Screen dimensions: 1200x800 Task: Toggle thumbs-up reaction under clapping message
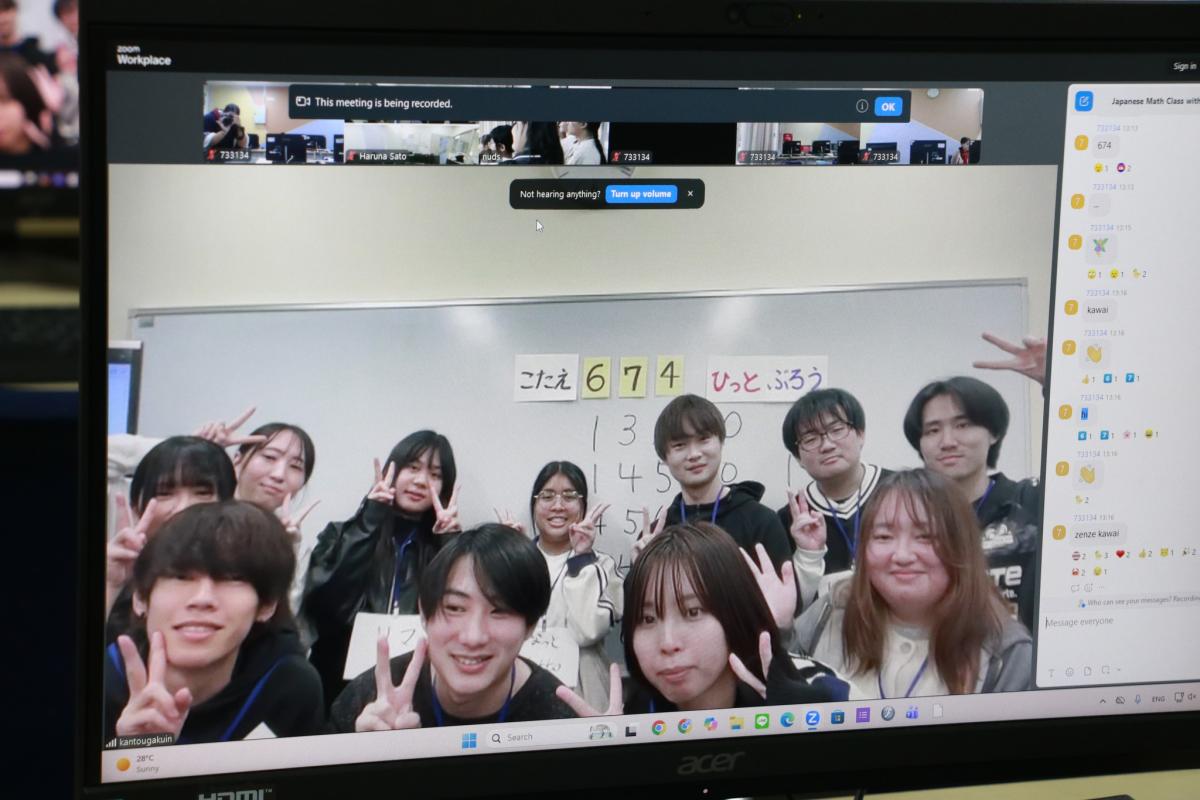[1087, 379]
